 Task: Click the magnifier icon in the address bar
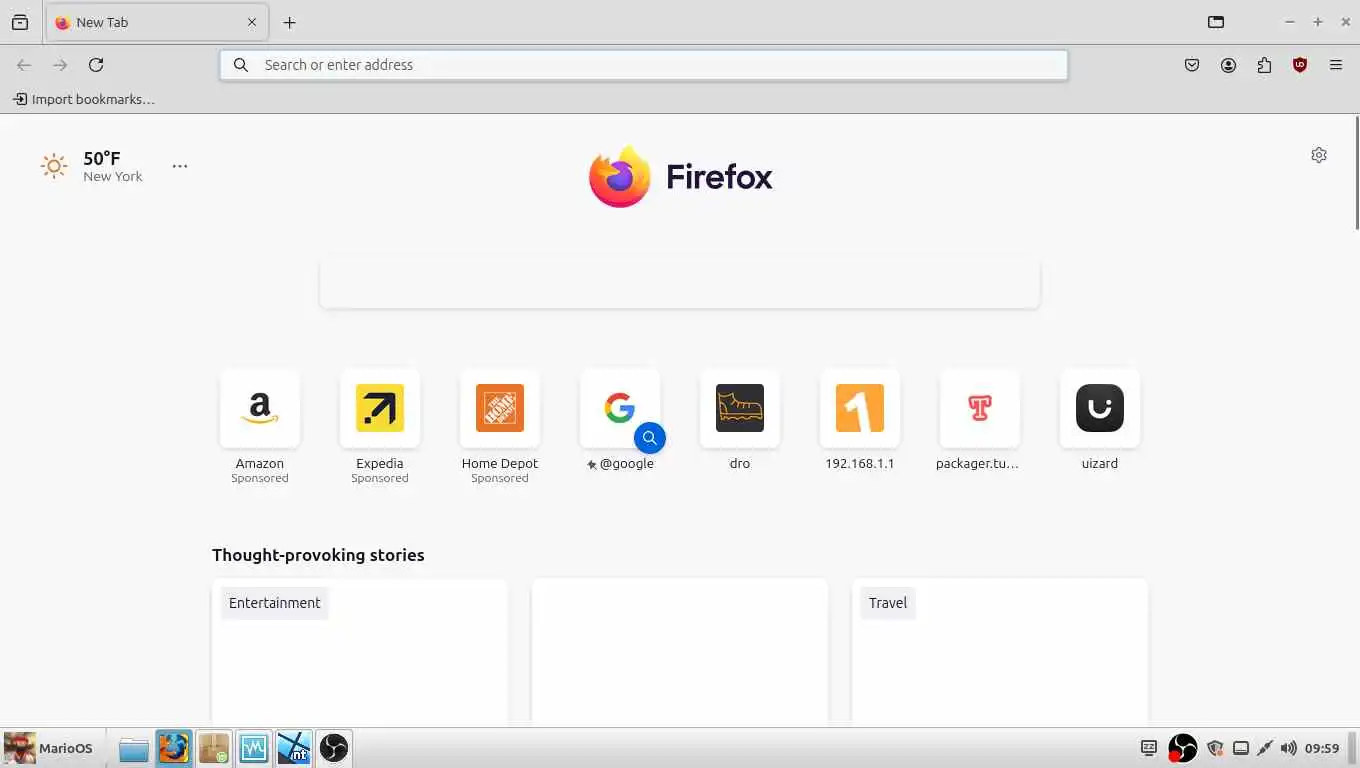click(x=241, y=65)
